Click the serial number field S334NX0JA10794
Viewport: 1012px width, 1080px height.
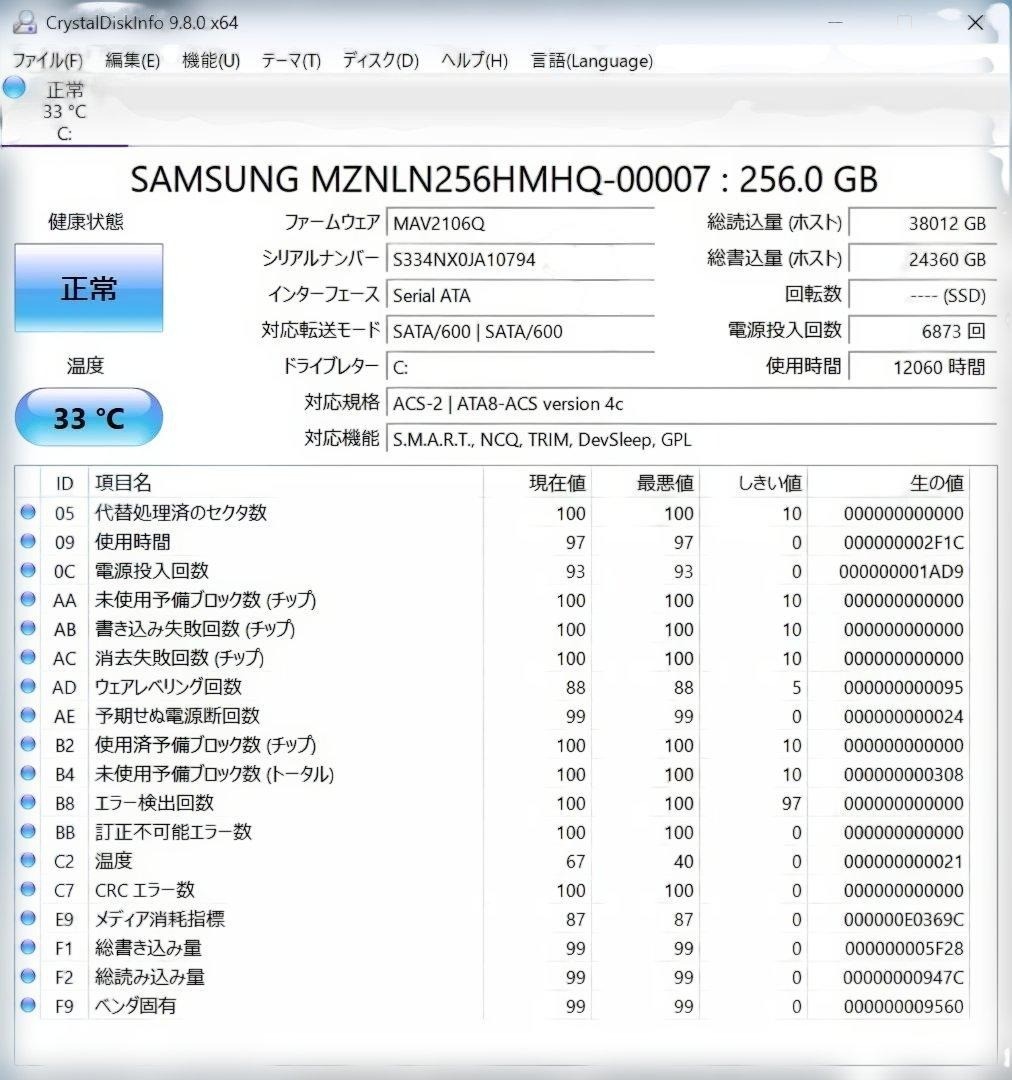(520, 260)
